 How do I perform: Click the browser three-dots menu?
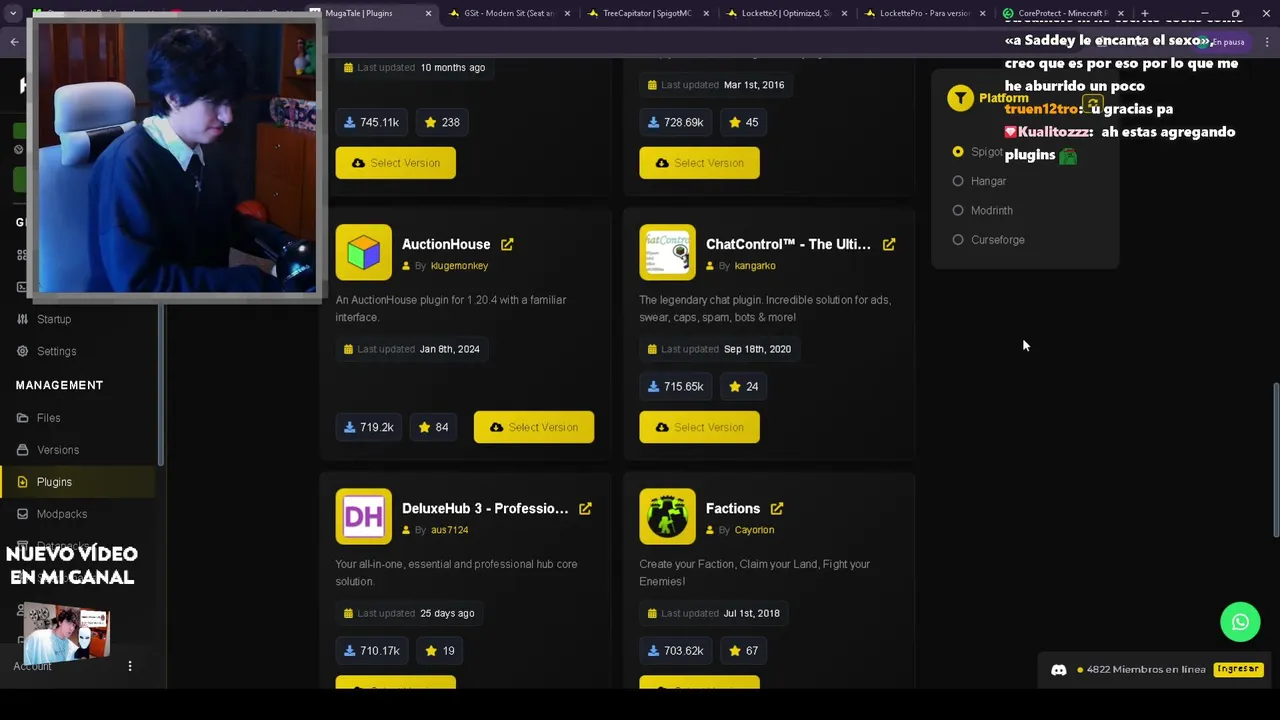1267,42
